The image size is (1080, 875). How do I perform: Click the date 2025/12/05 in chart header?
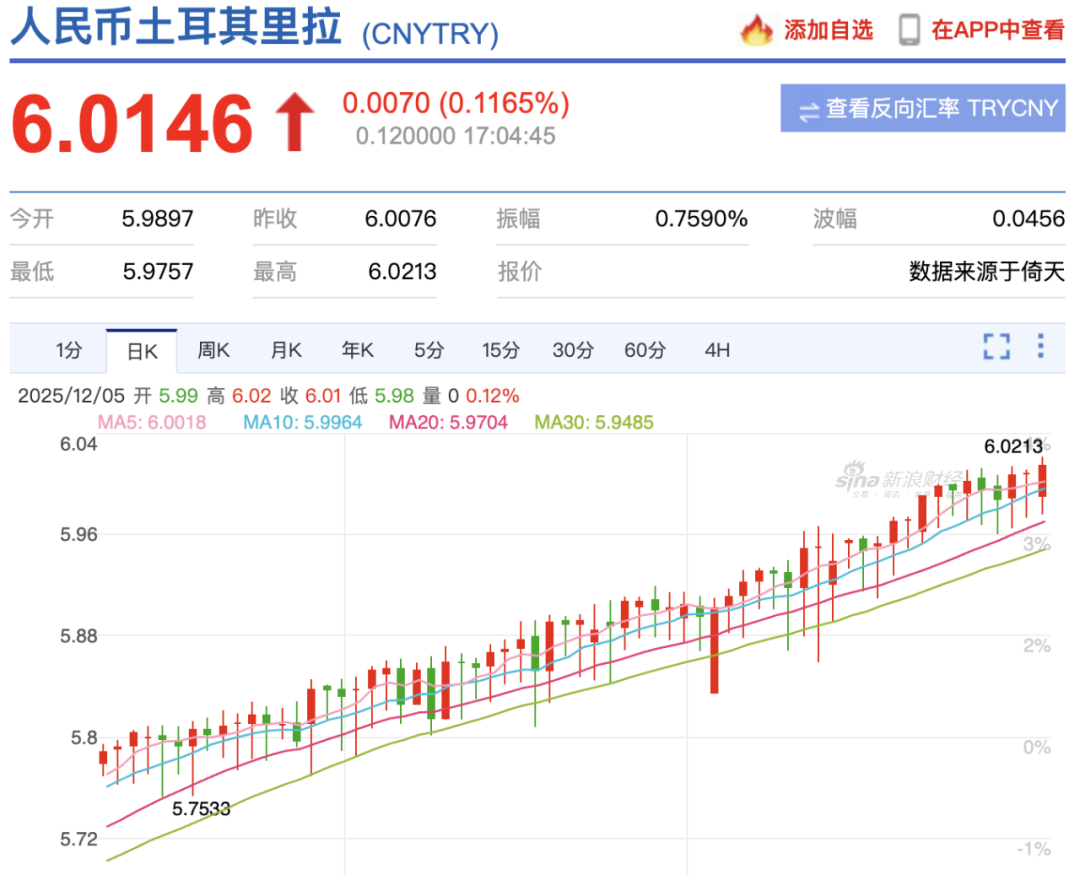[x=72, y=396]
